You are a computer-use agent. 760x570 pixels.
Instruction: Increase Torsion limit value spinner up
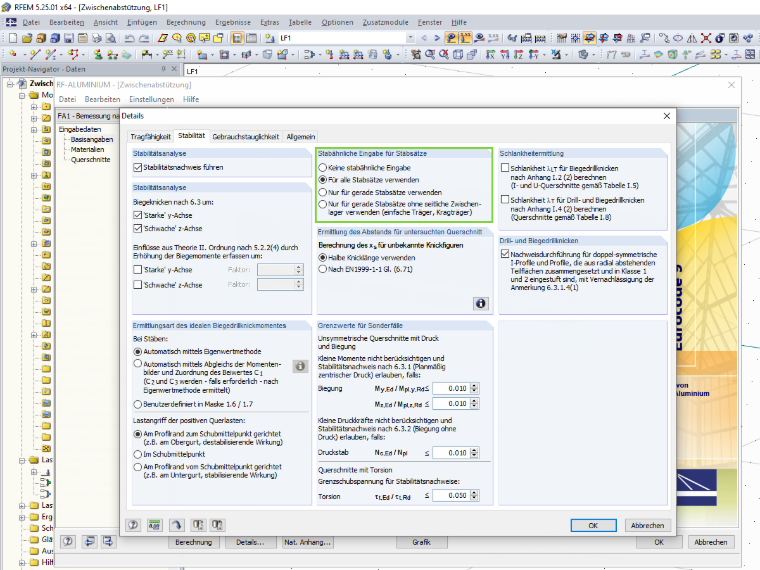pyautogui.click(x=474, y=493)
